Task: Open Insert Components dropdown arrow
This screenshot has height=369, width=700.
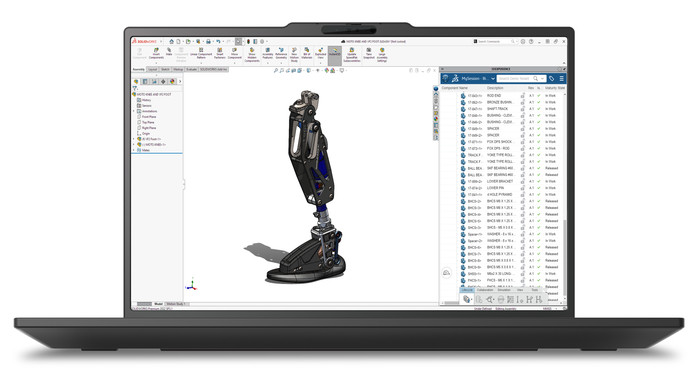Action: 156,63
